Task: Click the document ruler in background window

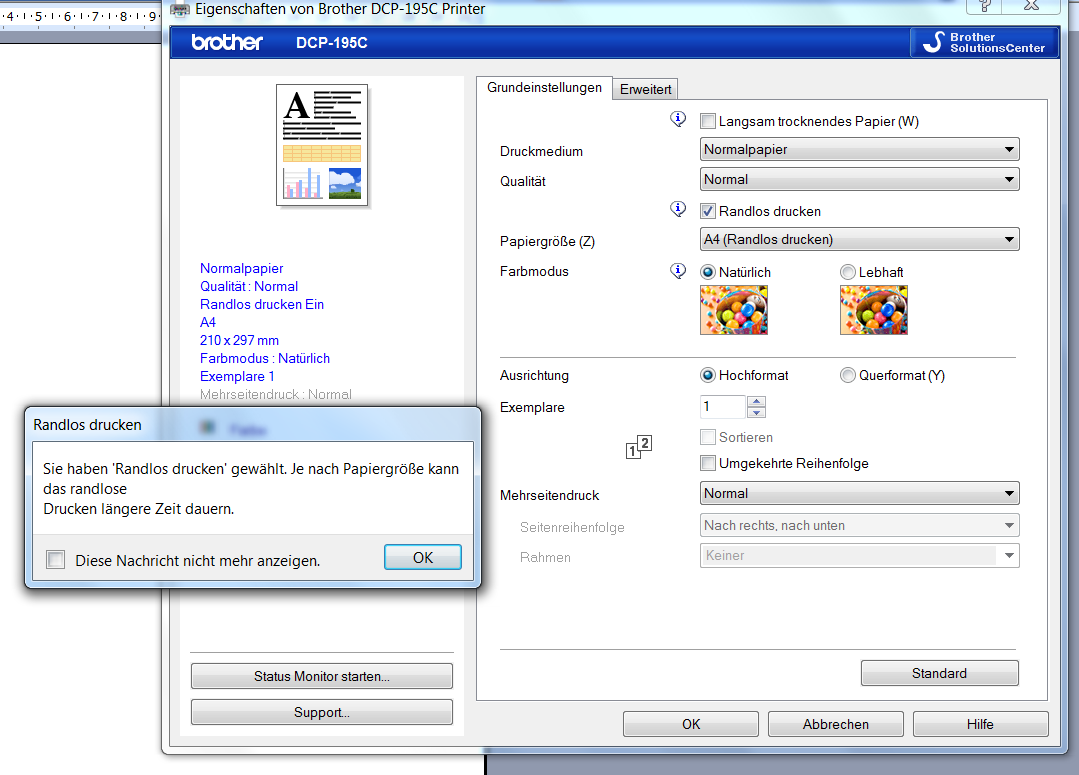Action: coord(81,16)
